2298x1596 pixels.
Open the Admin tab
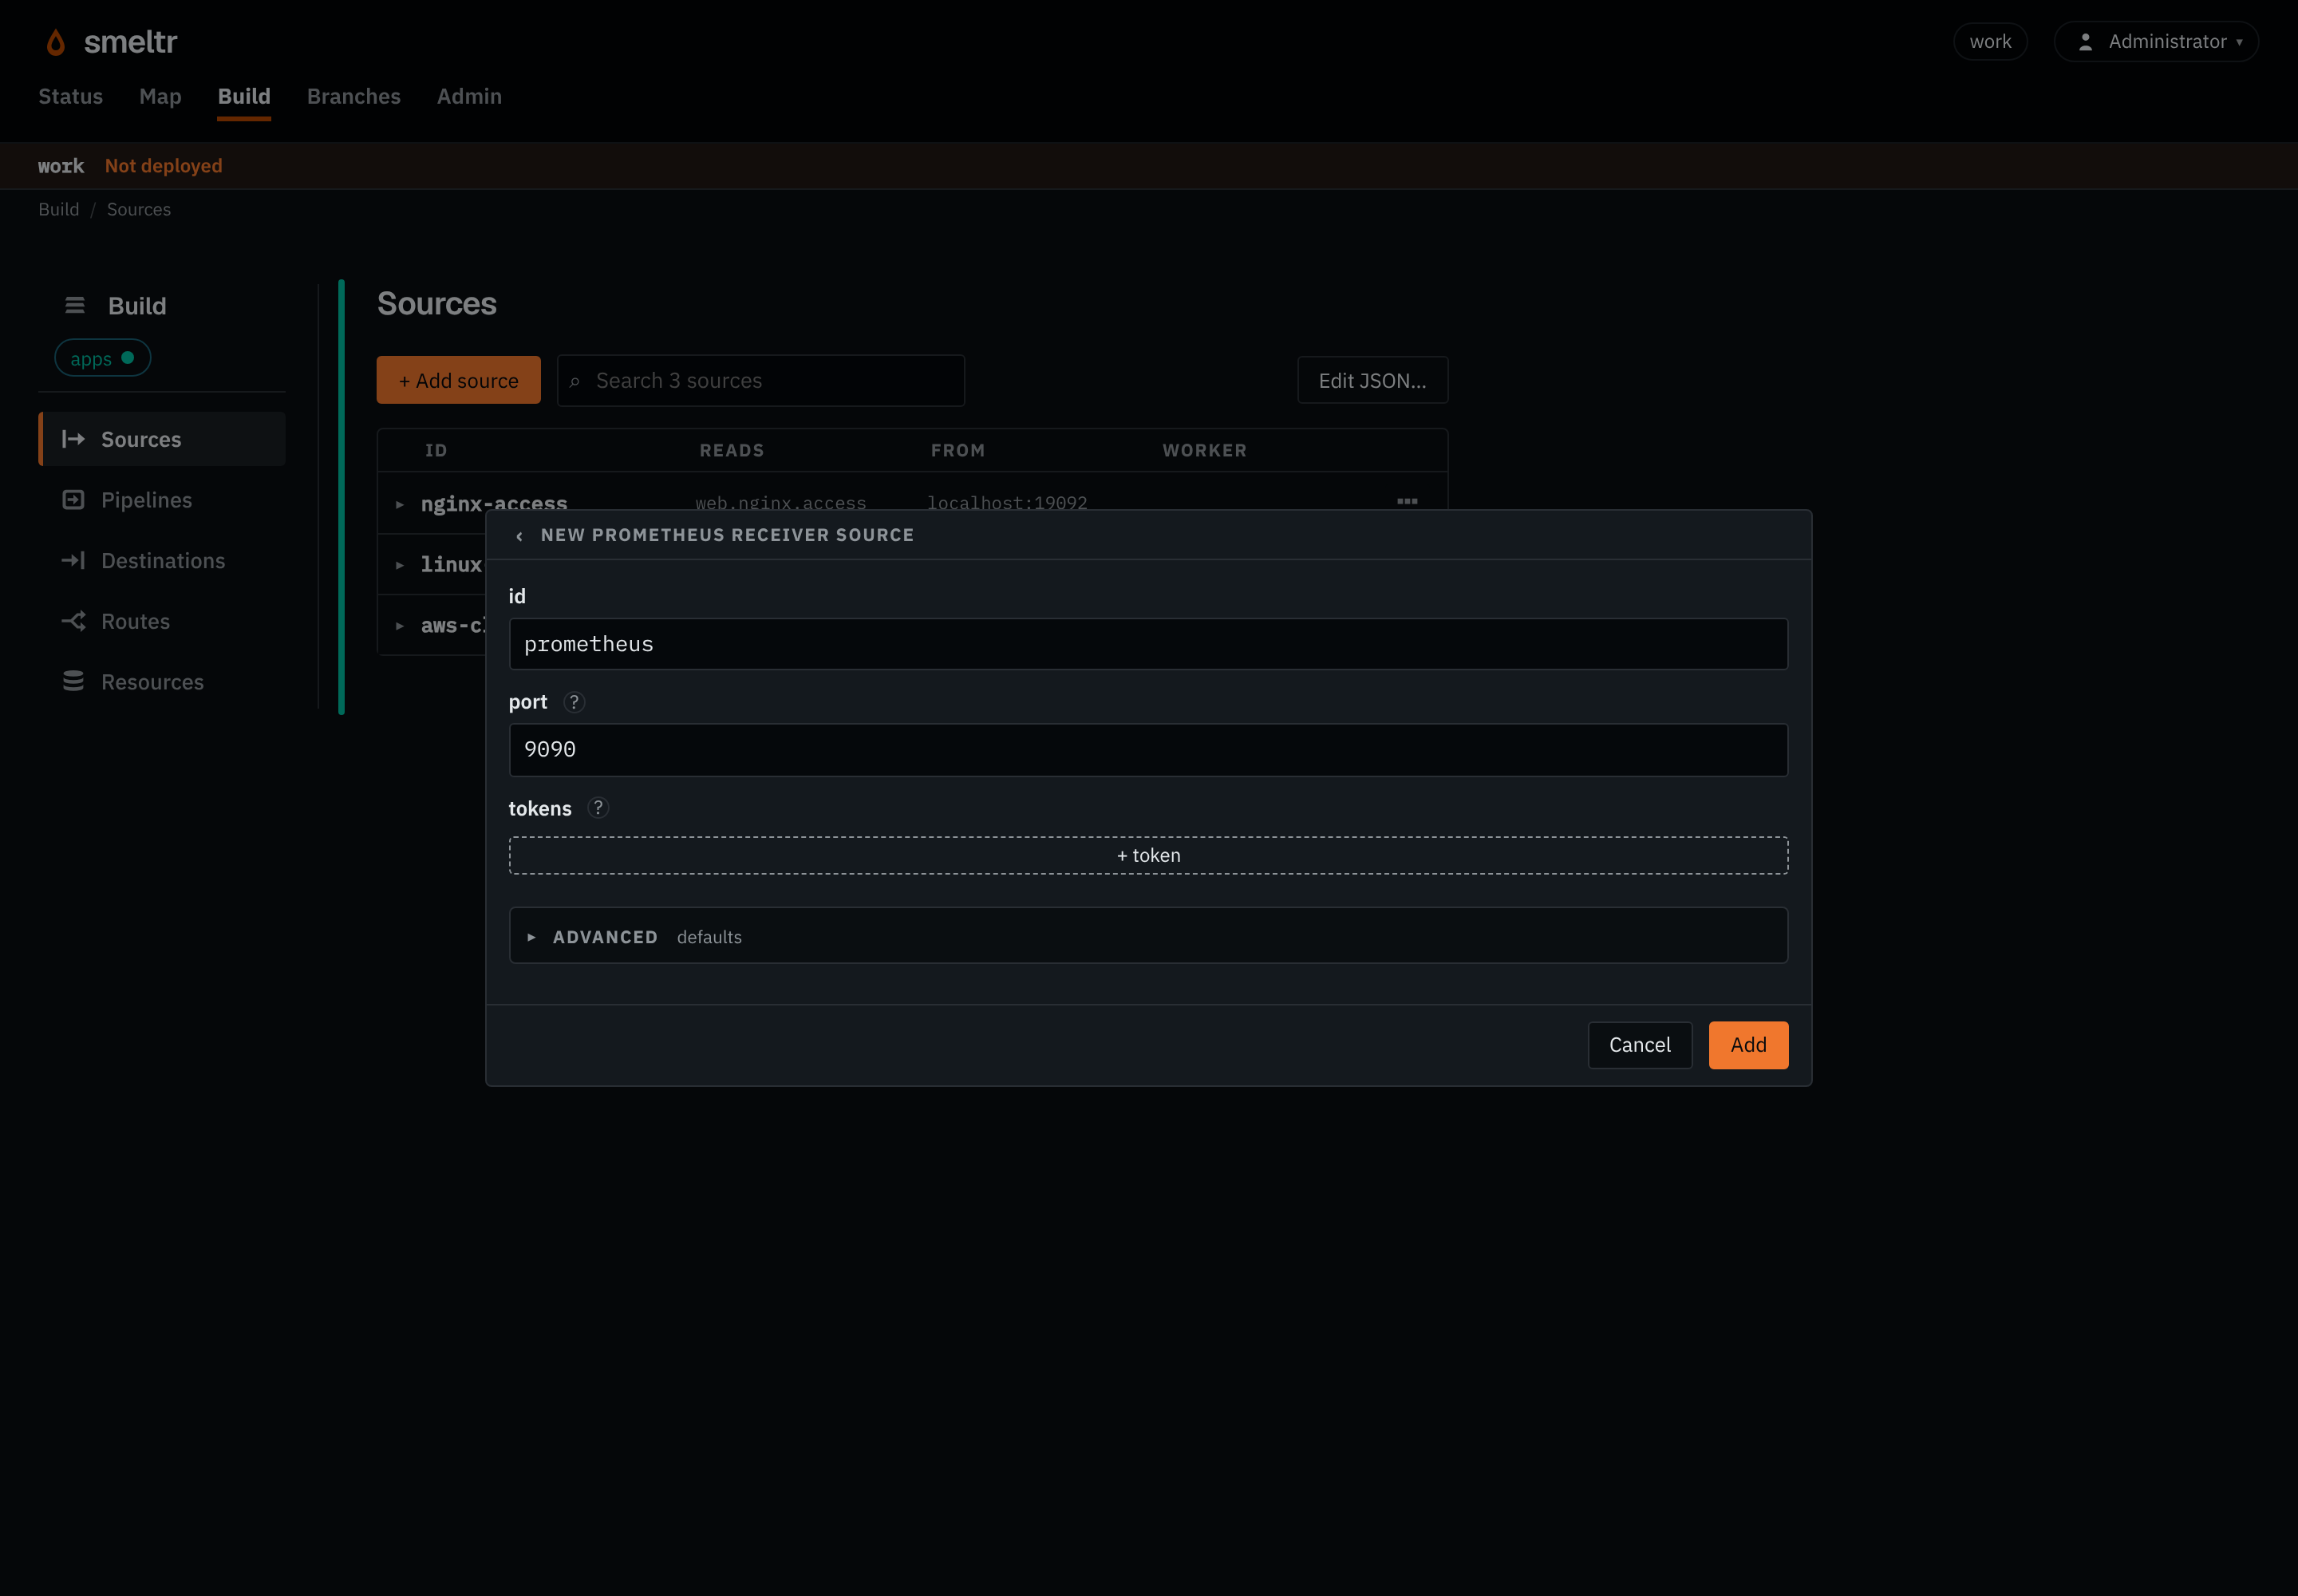[x=469, y=96]
